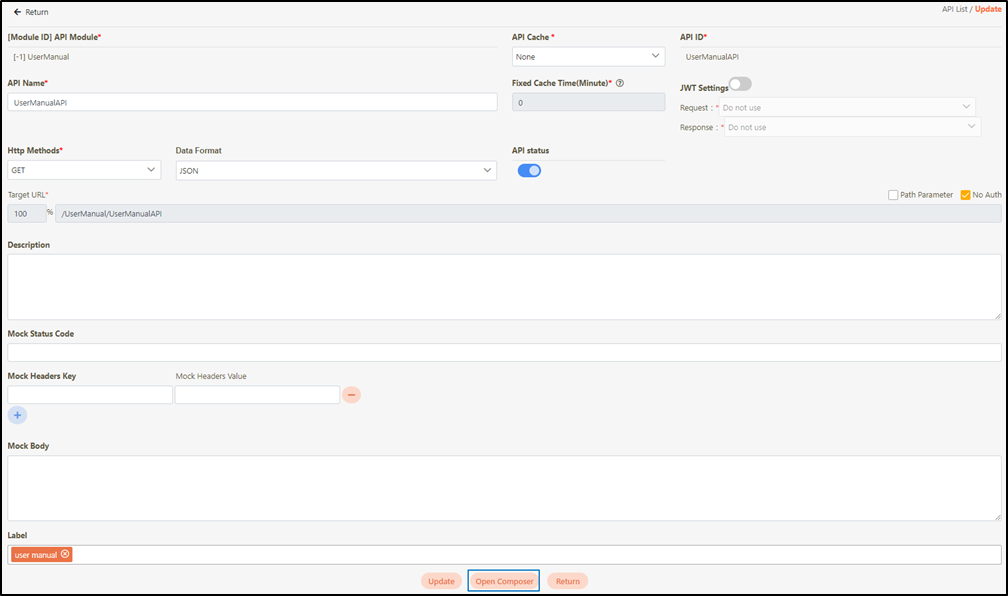Click the help icon beside Fixed Cache Time
This screenshot has width=1008, height=596.
[620, 83]
